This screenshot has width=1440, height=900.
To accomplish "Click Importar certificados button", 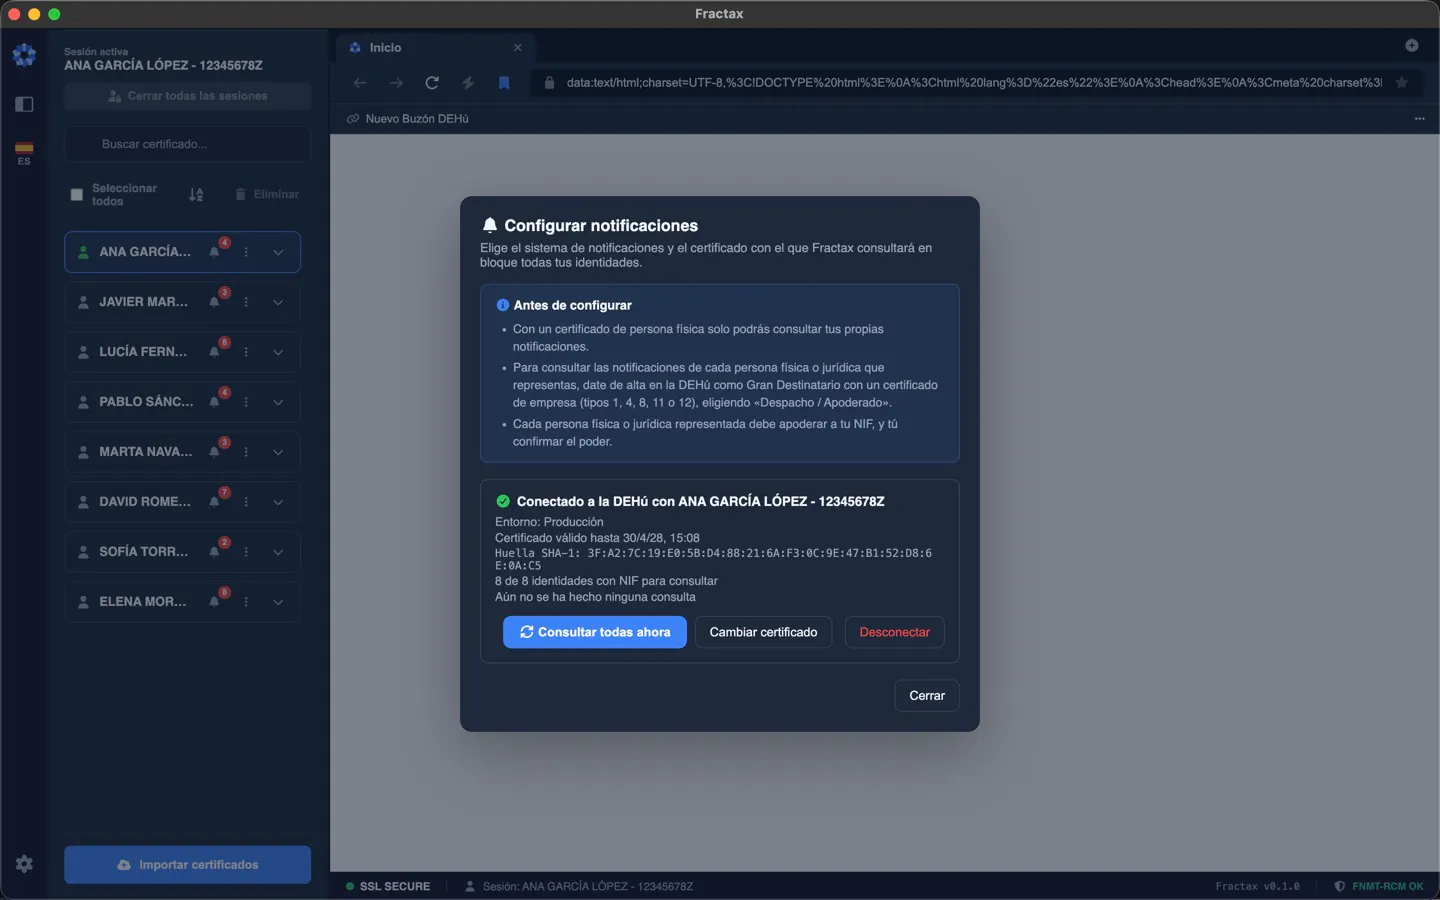I will [x=188, y=865].
